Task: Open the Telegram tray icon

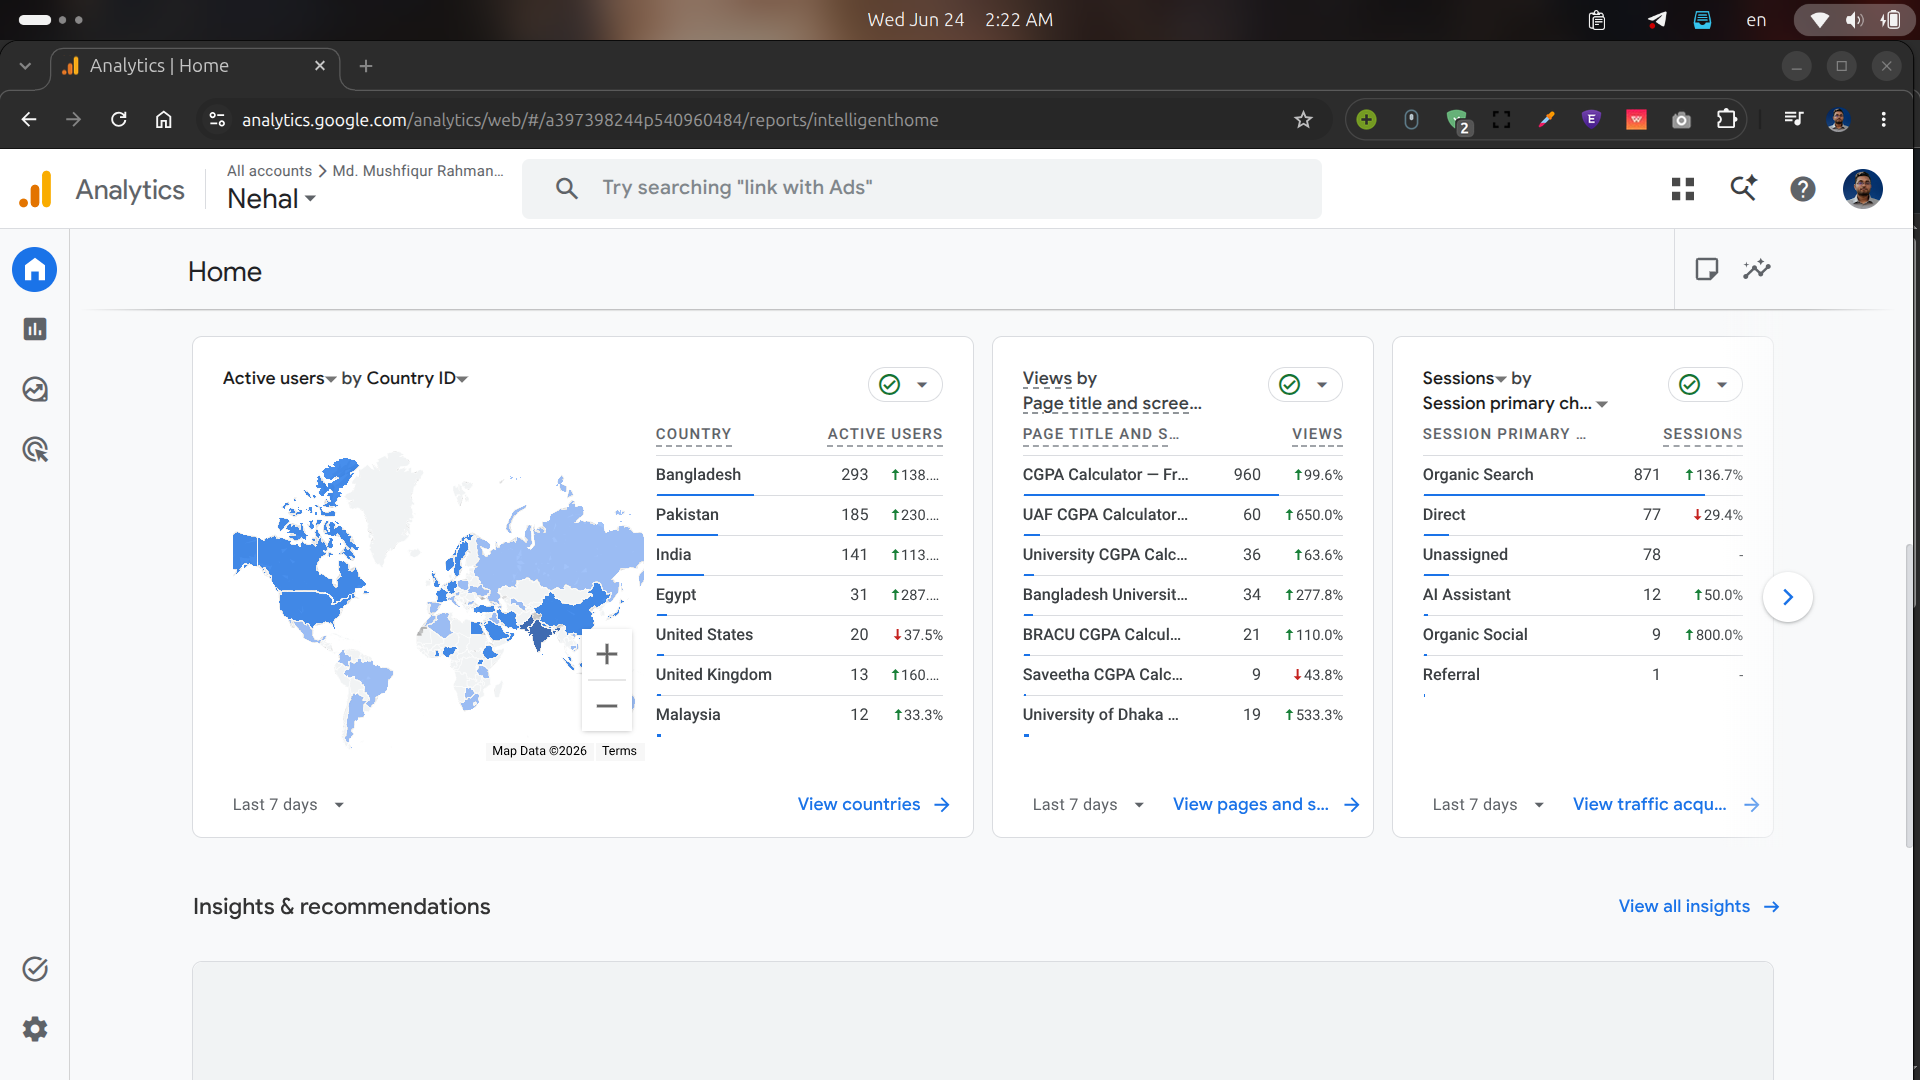Action: coord(1657,20)
